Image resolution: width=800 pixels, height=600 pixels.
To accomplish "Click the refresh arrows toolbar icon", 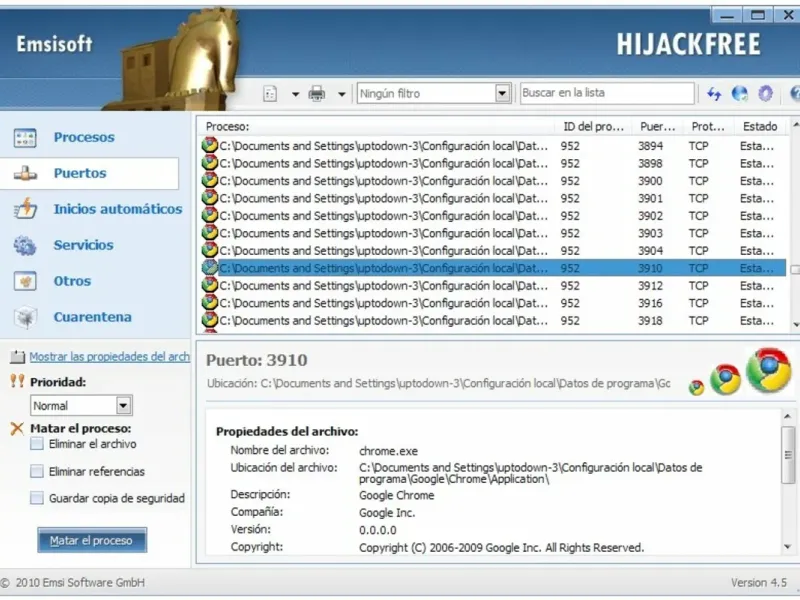I will pyautogui.click(x=714, y=94).
